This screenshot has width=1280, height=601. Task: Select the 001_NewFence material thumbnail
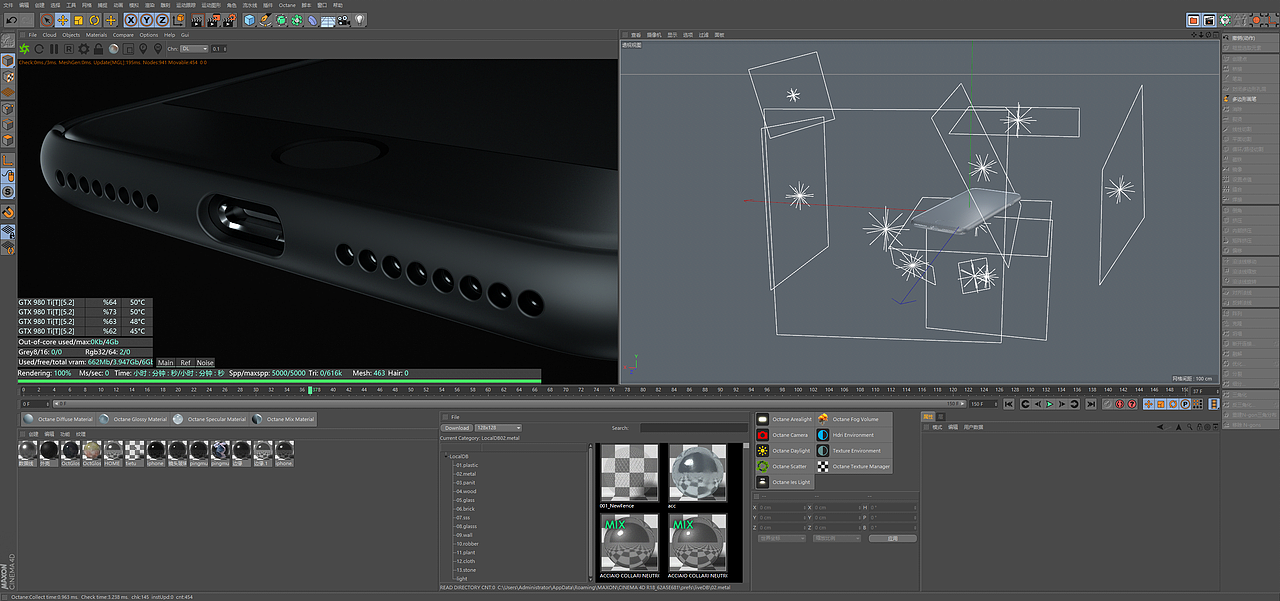629,473
